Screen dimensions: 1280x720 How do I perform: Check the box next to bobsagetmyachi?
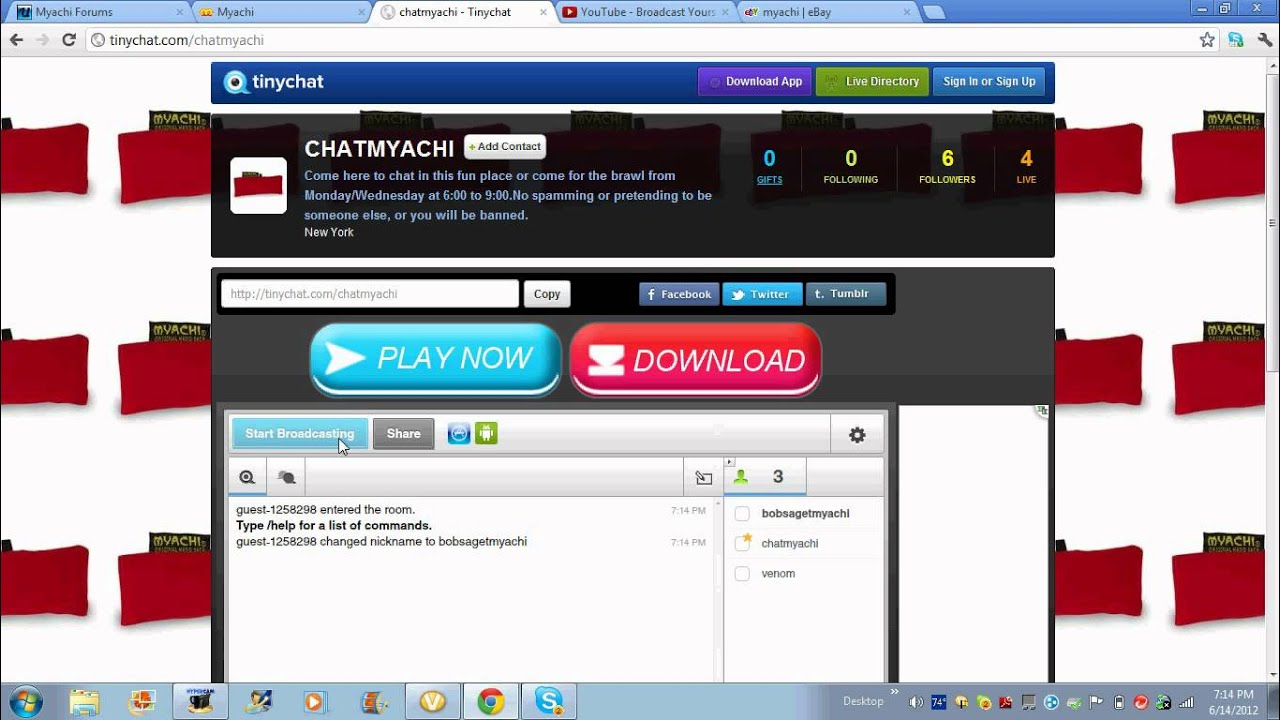coord(742,514)
